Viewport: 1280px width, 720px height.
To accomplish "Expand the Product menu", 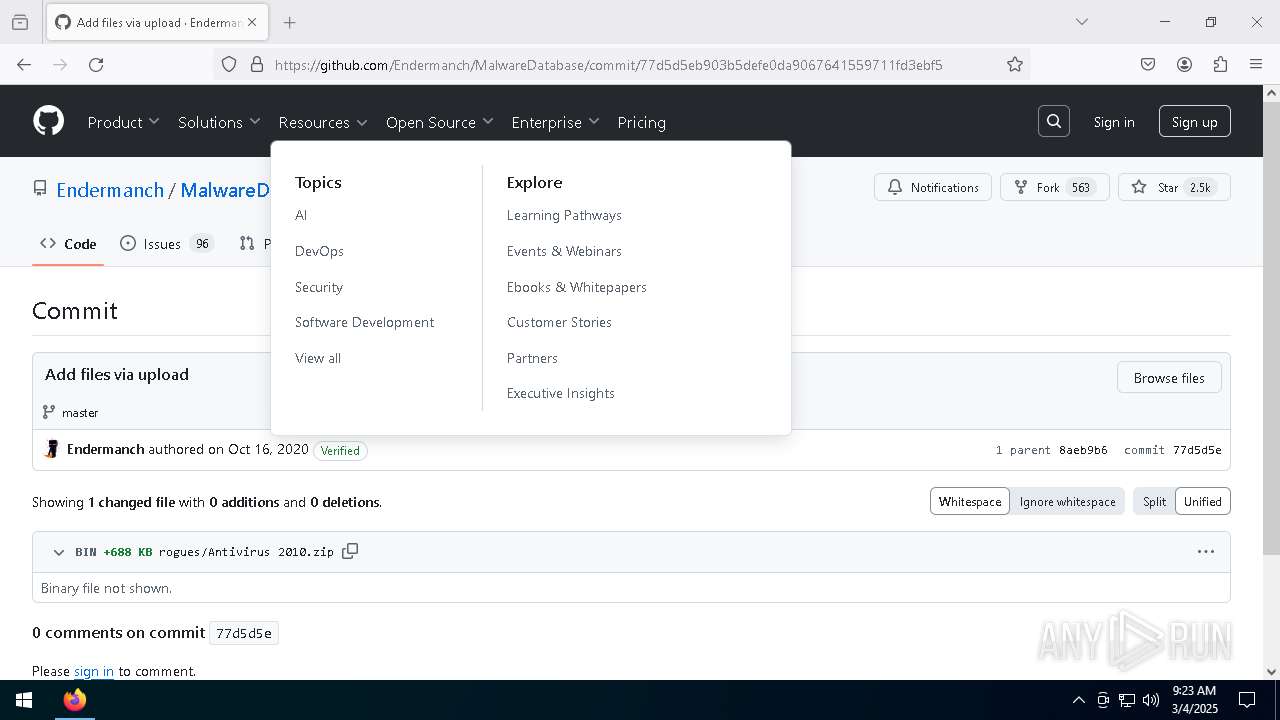I will coord(123,122).
